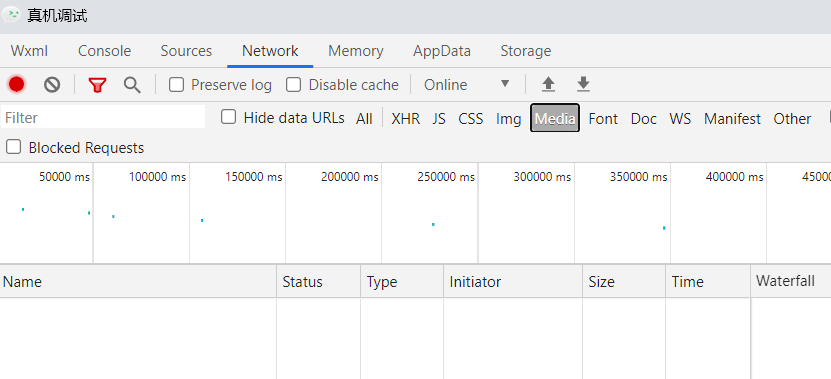Viewport: 831px width, 379px height.
Task: Open the Online throttling dropdown
Action: pos(466,85)
